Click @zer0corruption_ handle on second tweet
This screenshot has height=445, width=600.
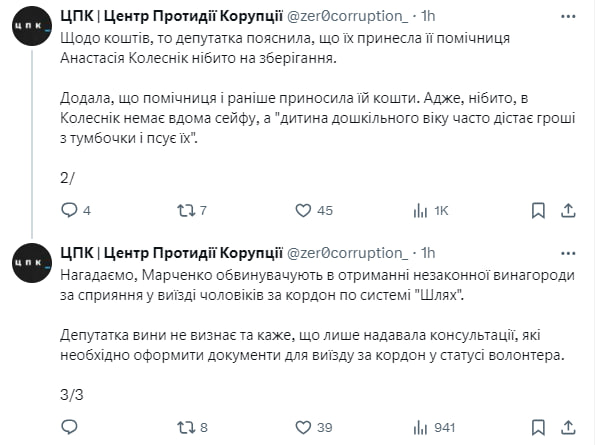349,252
